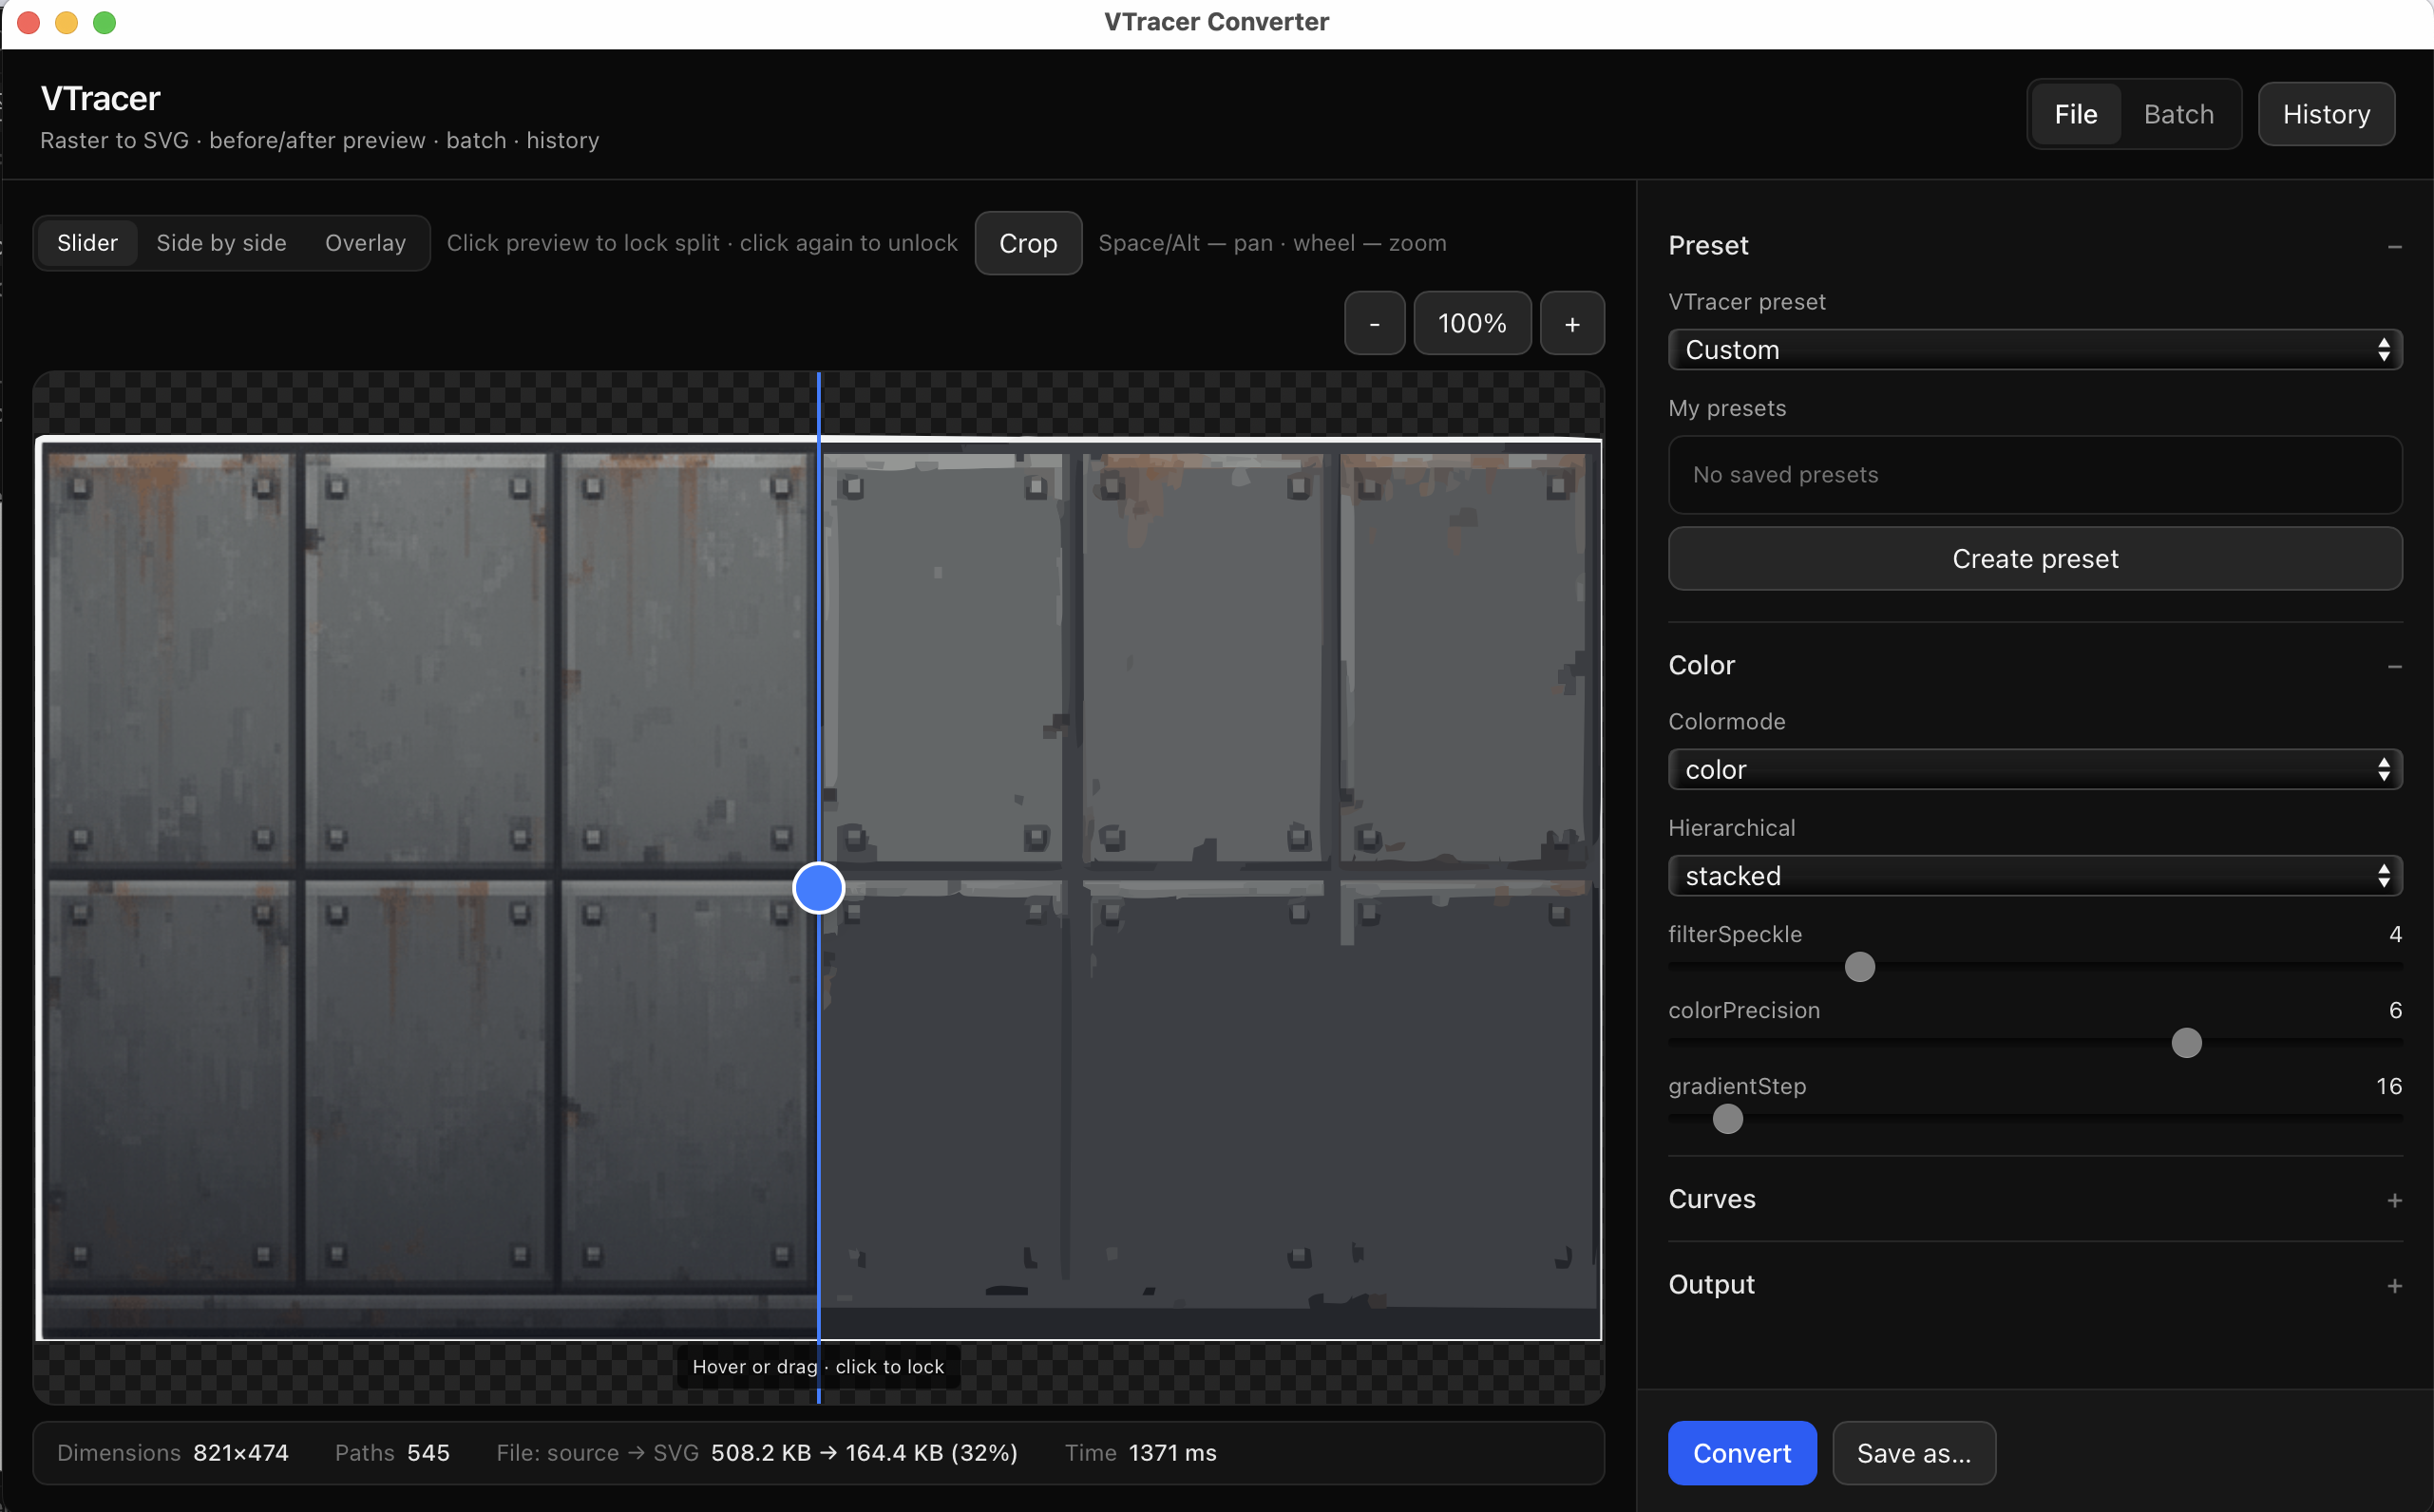Open the Colormode dropdown
Viewport: 2434px width, 1512px height.
pyautogui.click(x=2035, y=770)
